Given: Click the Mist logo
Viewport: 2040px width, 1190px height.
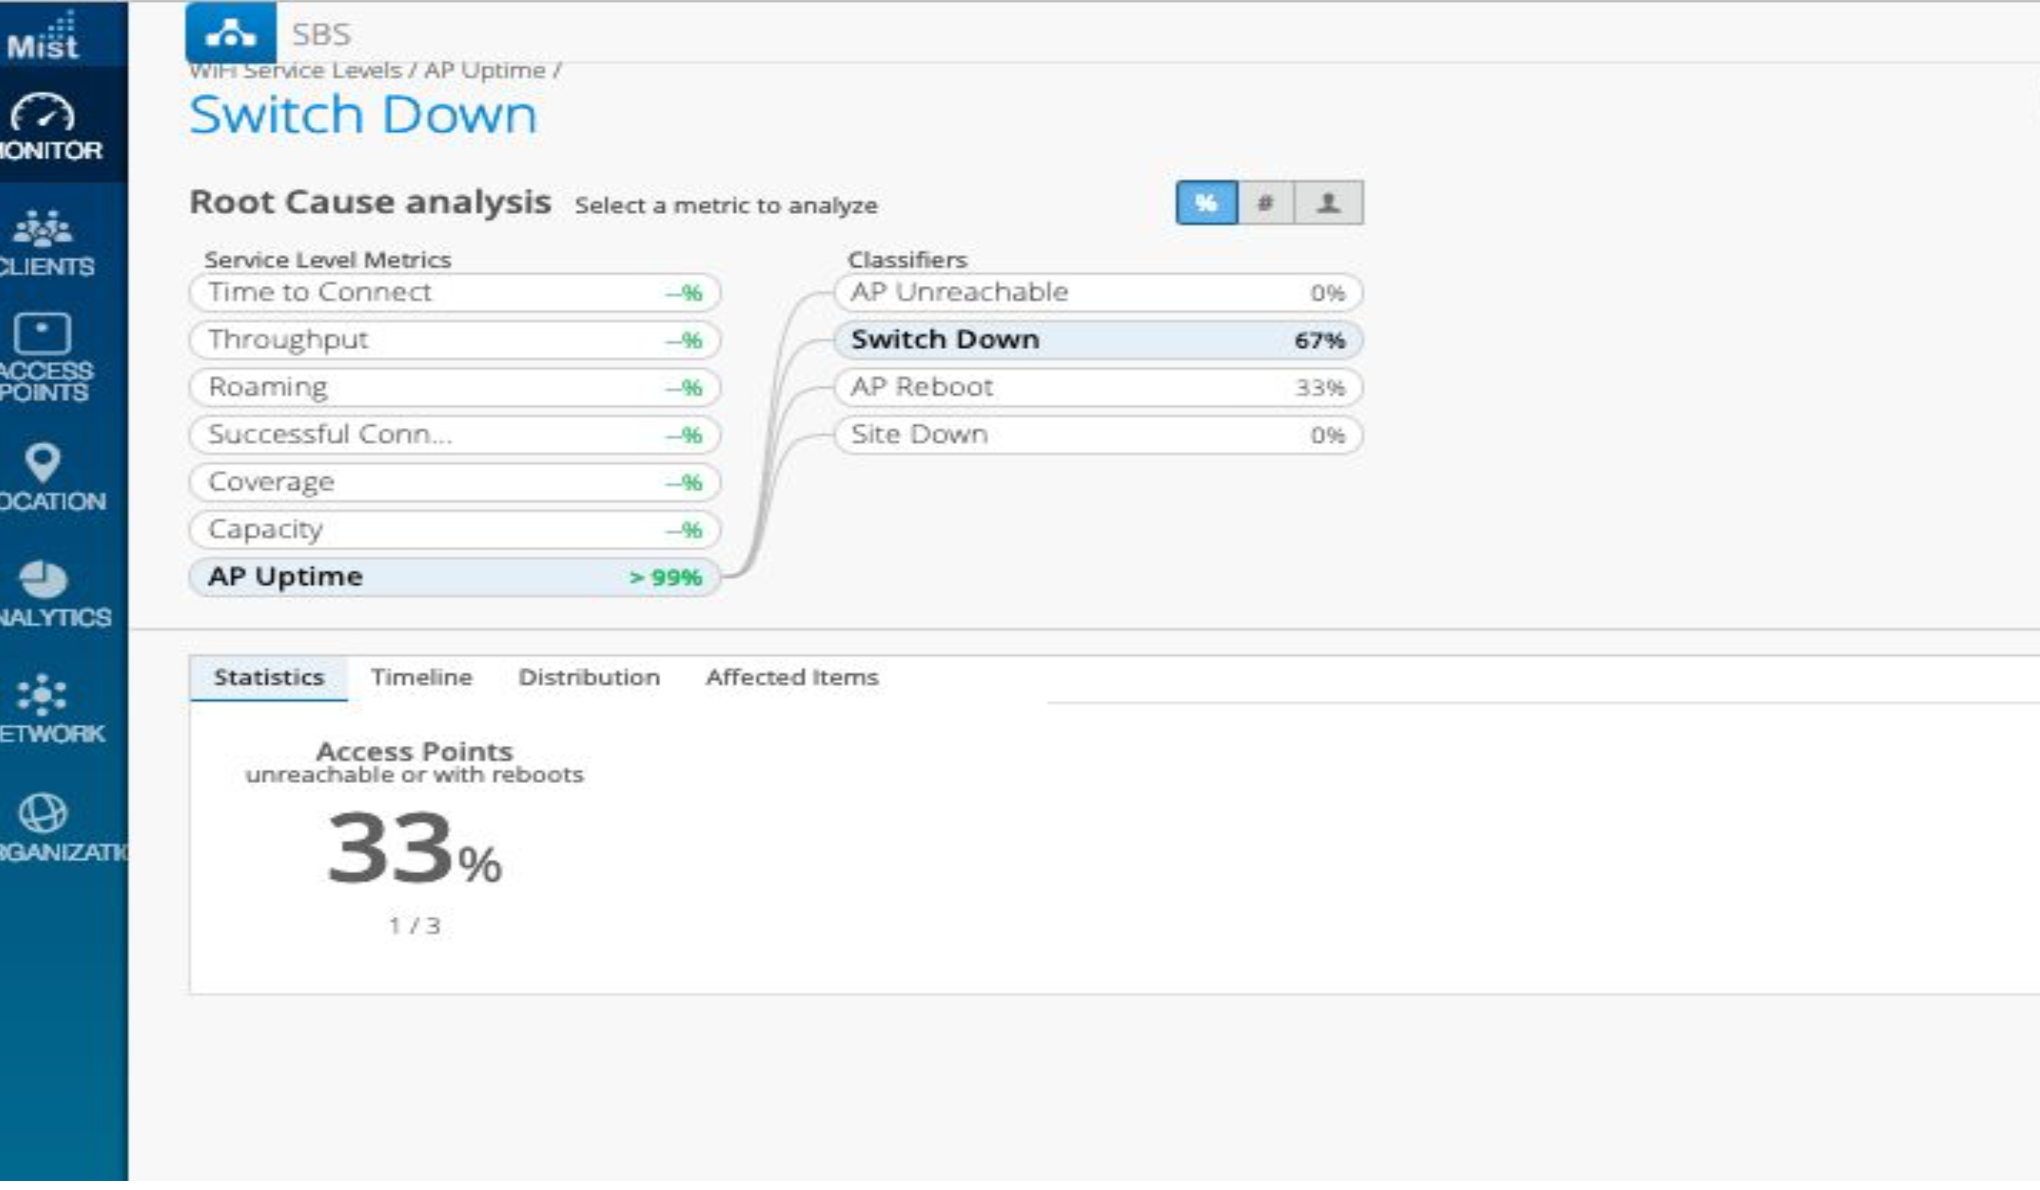Looking at the screenshot, I should click(44, 37).
